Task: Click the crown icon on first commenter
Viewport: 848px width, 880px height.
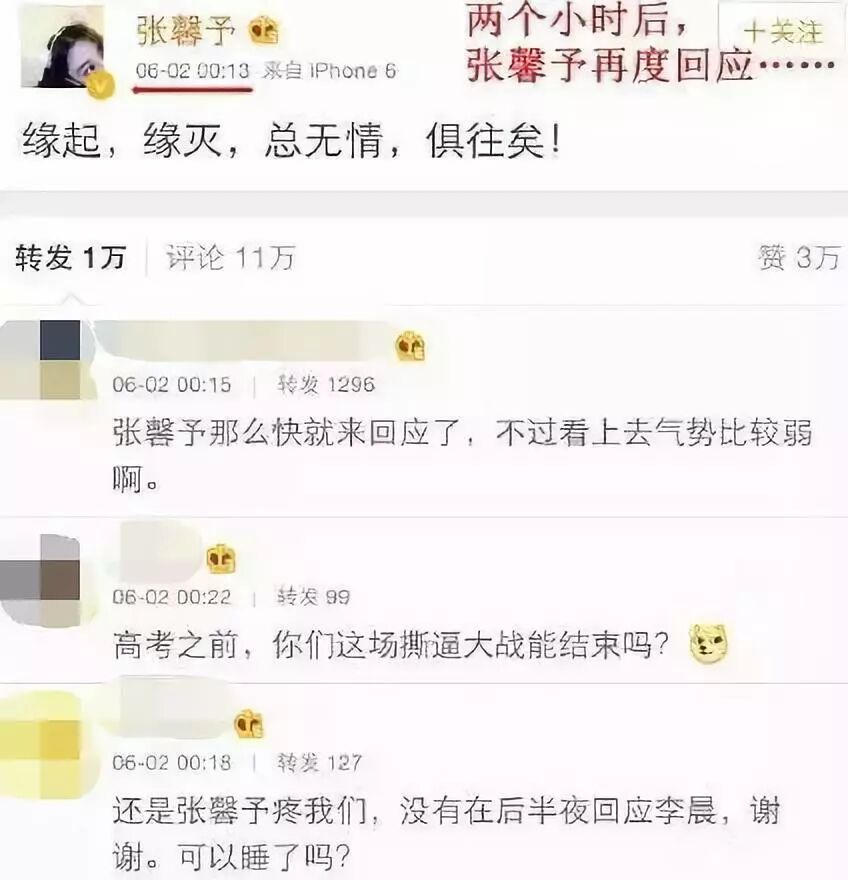Action: (410, 346)
